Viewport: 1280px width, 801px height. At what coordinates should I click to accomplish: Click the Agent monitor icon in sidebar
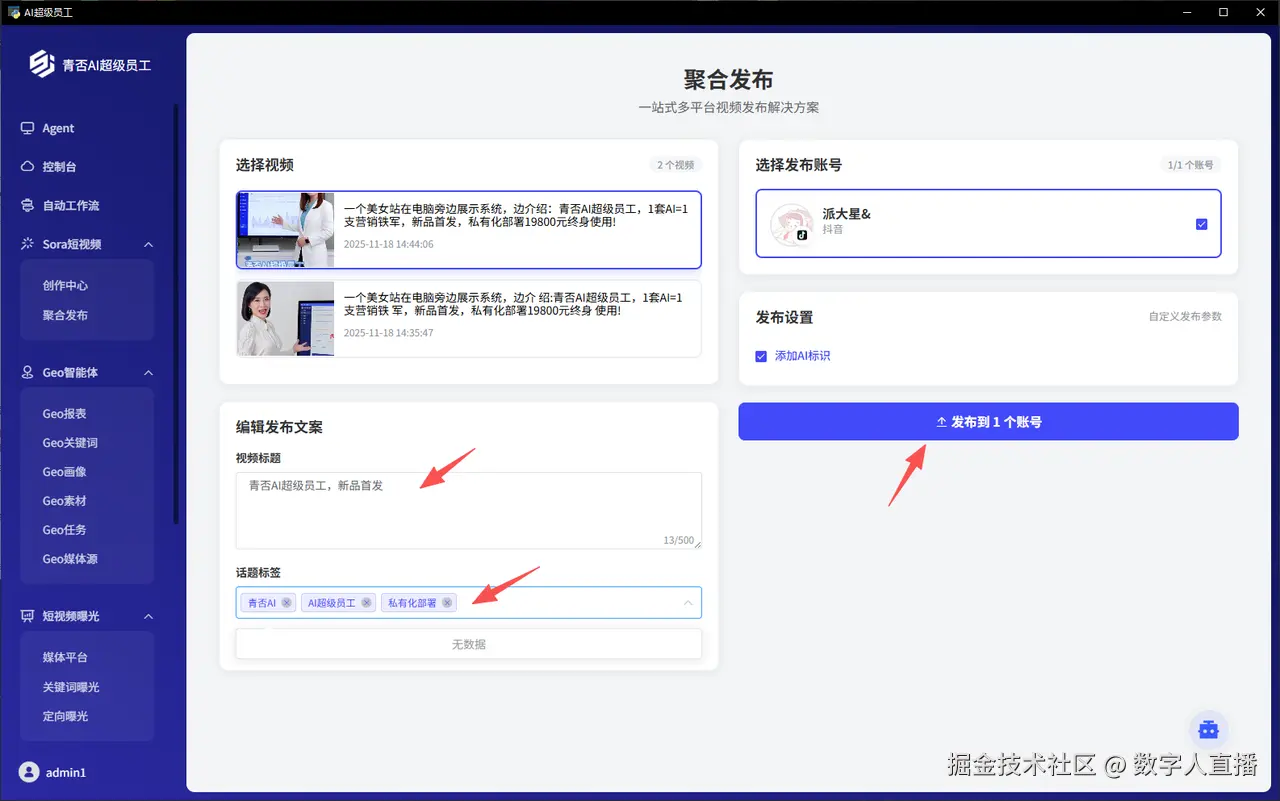[x=28, y=128]
